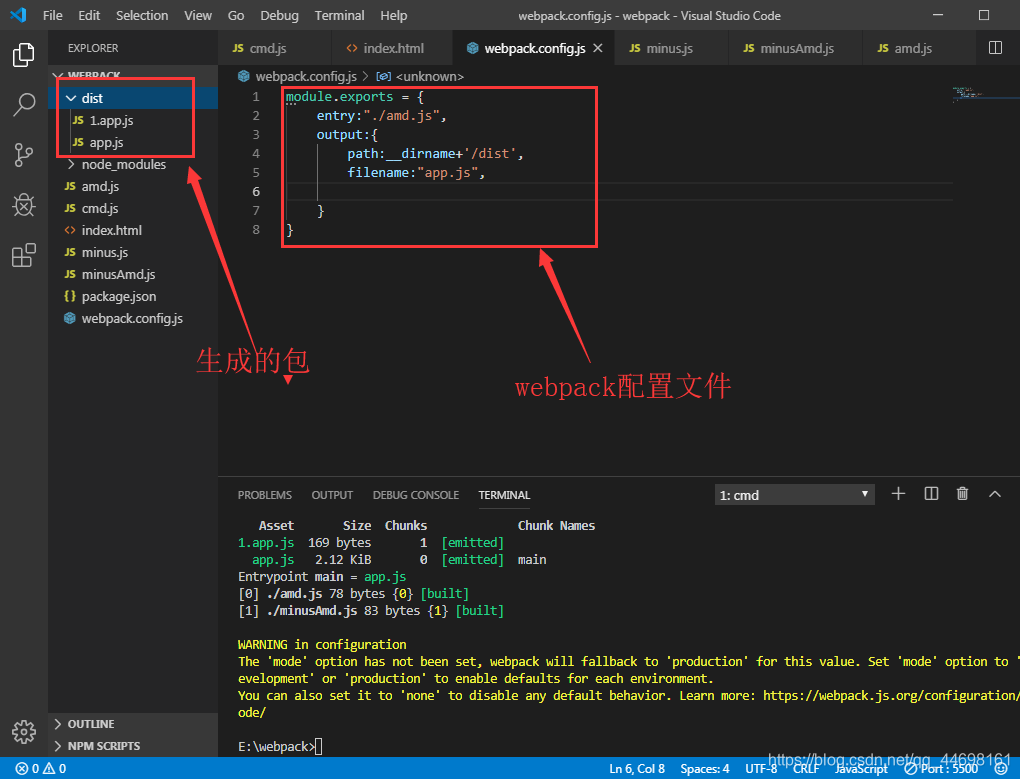Change the JavaScript language mode

861,769
